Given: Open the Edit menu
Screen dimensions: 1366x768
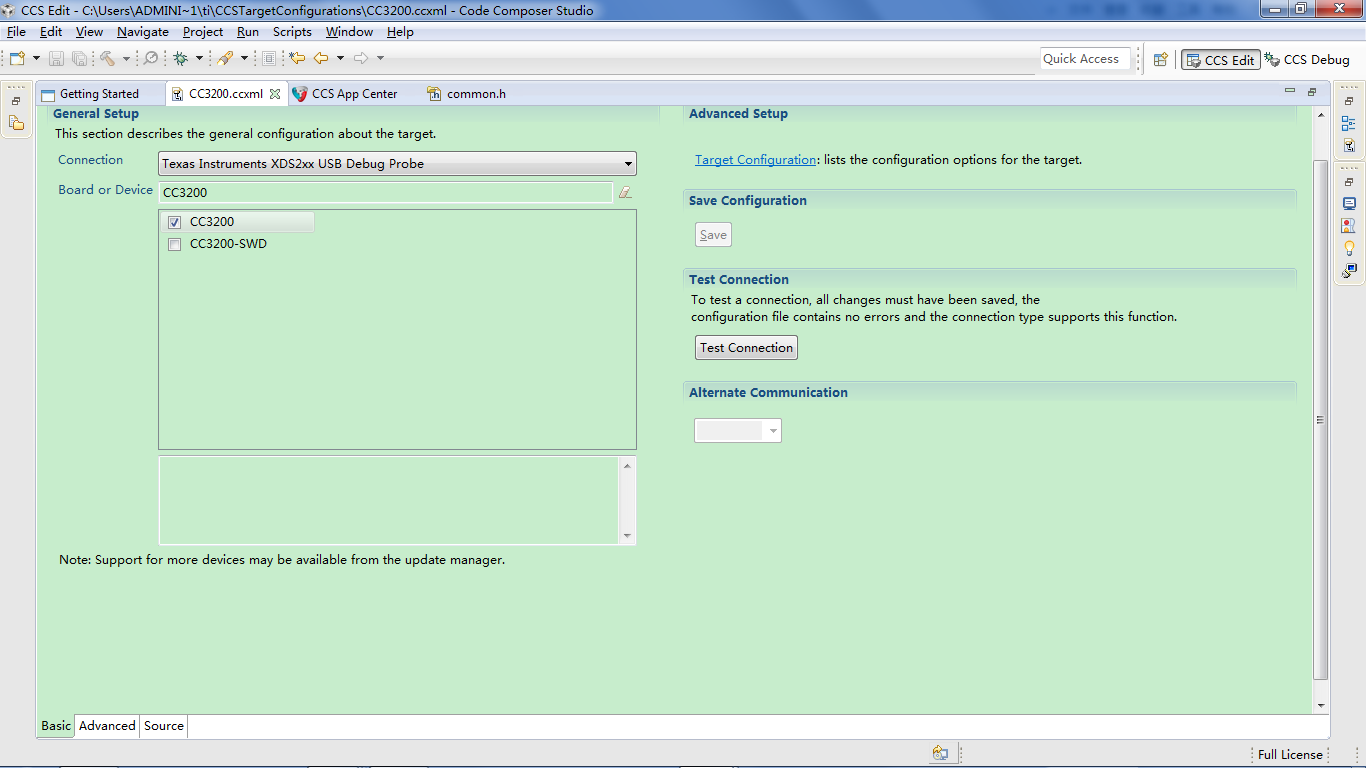Looking at the screenshot, I should 51,32.
